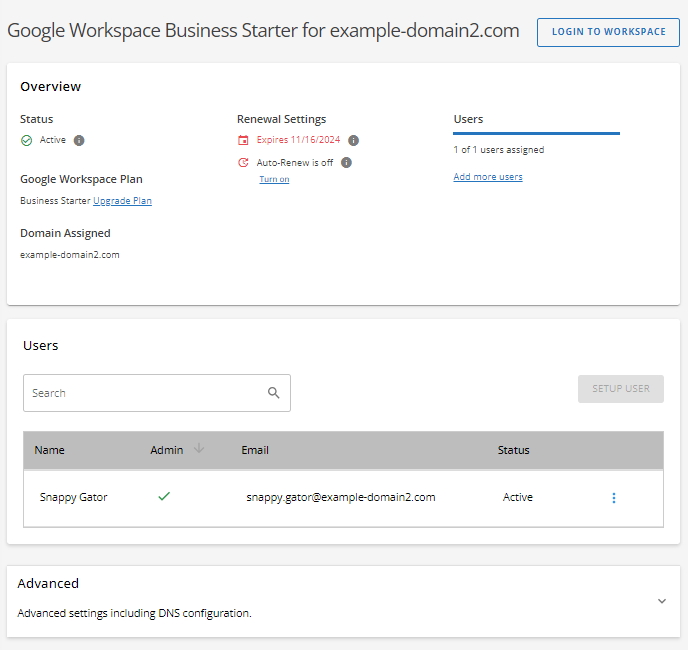Click the Active status cell for Snappy Gator
The height and width of the screenshot is (650, 688).
pos(518,497)
